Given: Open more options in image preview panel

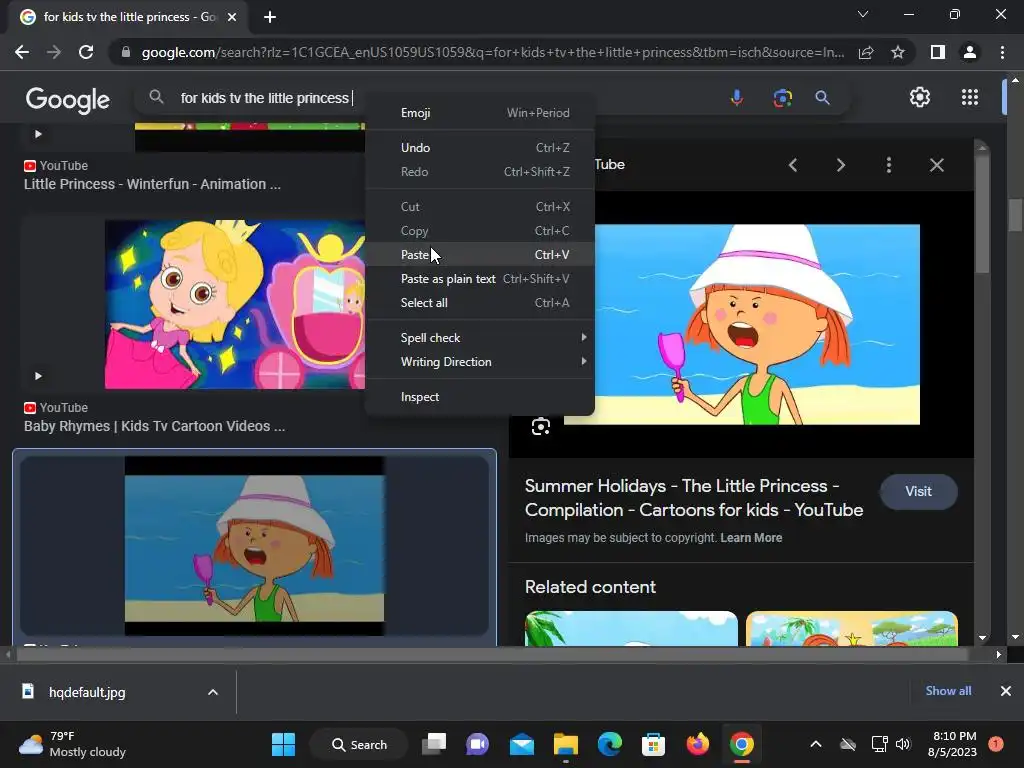Looking at the screenshot, I should [888, 165].
